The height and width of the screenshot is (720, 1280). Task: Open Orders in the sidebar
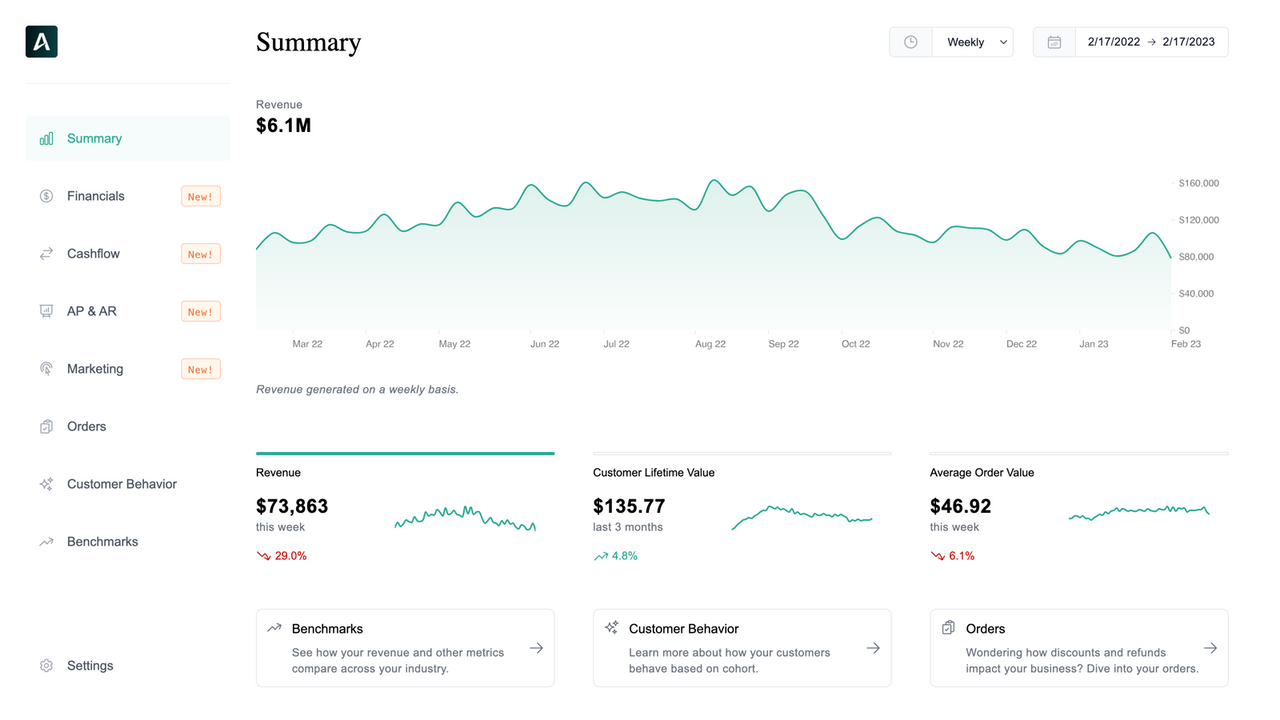(x=128, y=427)
